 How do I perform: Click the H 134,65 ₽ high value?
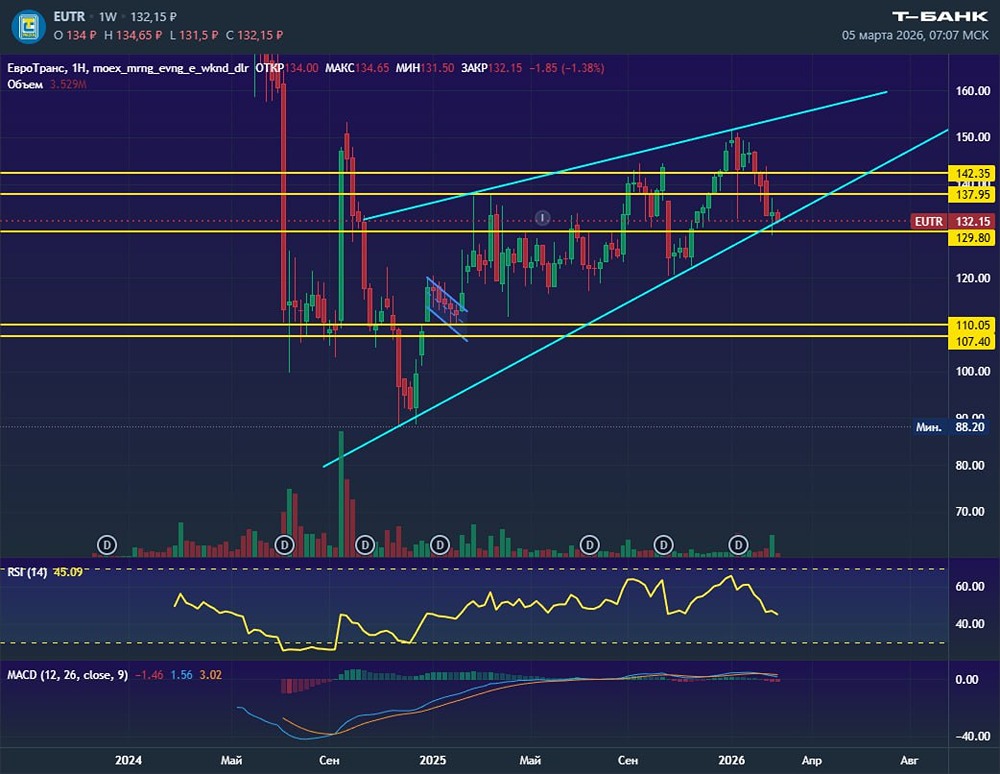click(133, 35)
